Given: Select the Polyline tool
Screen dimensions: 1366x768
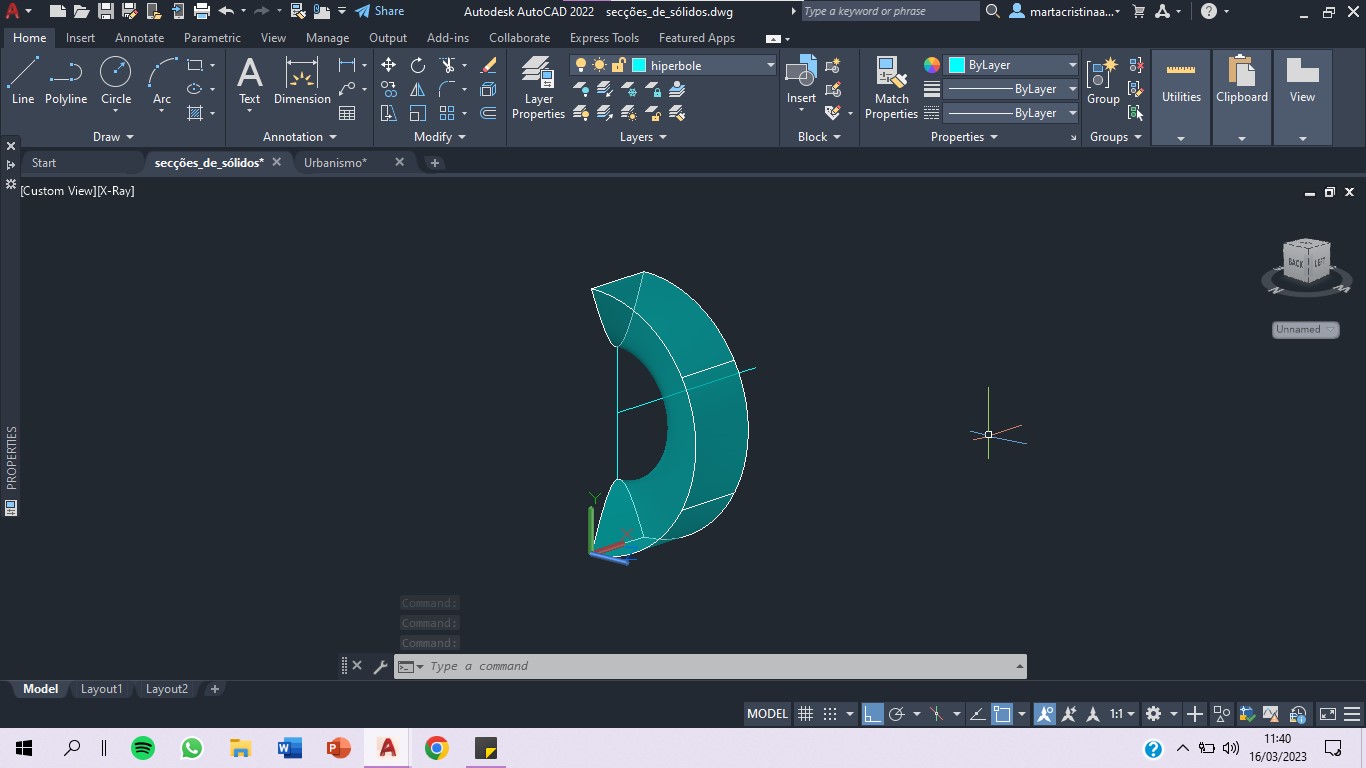Looking at the screenshot, I should click(66, 81).
